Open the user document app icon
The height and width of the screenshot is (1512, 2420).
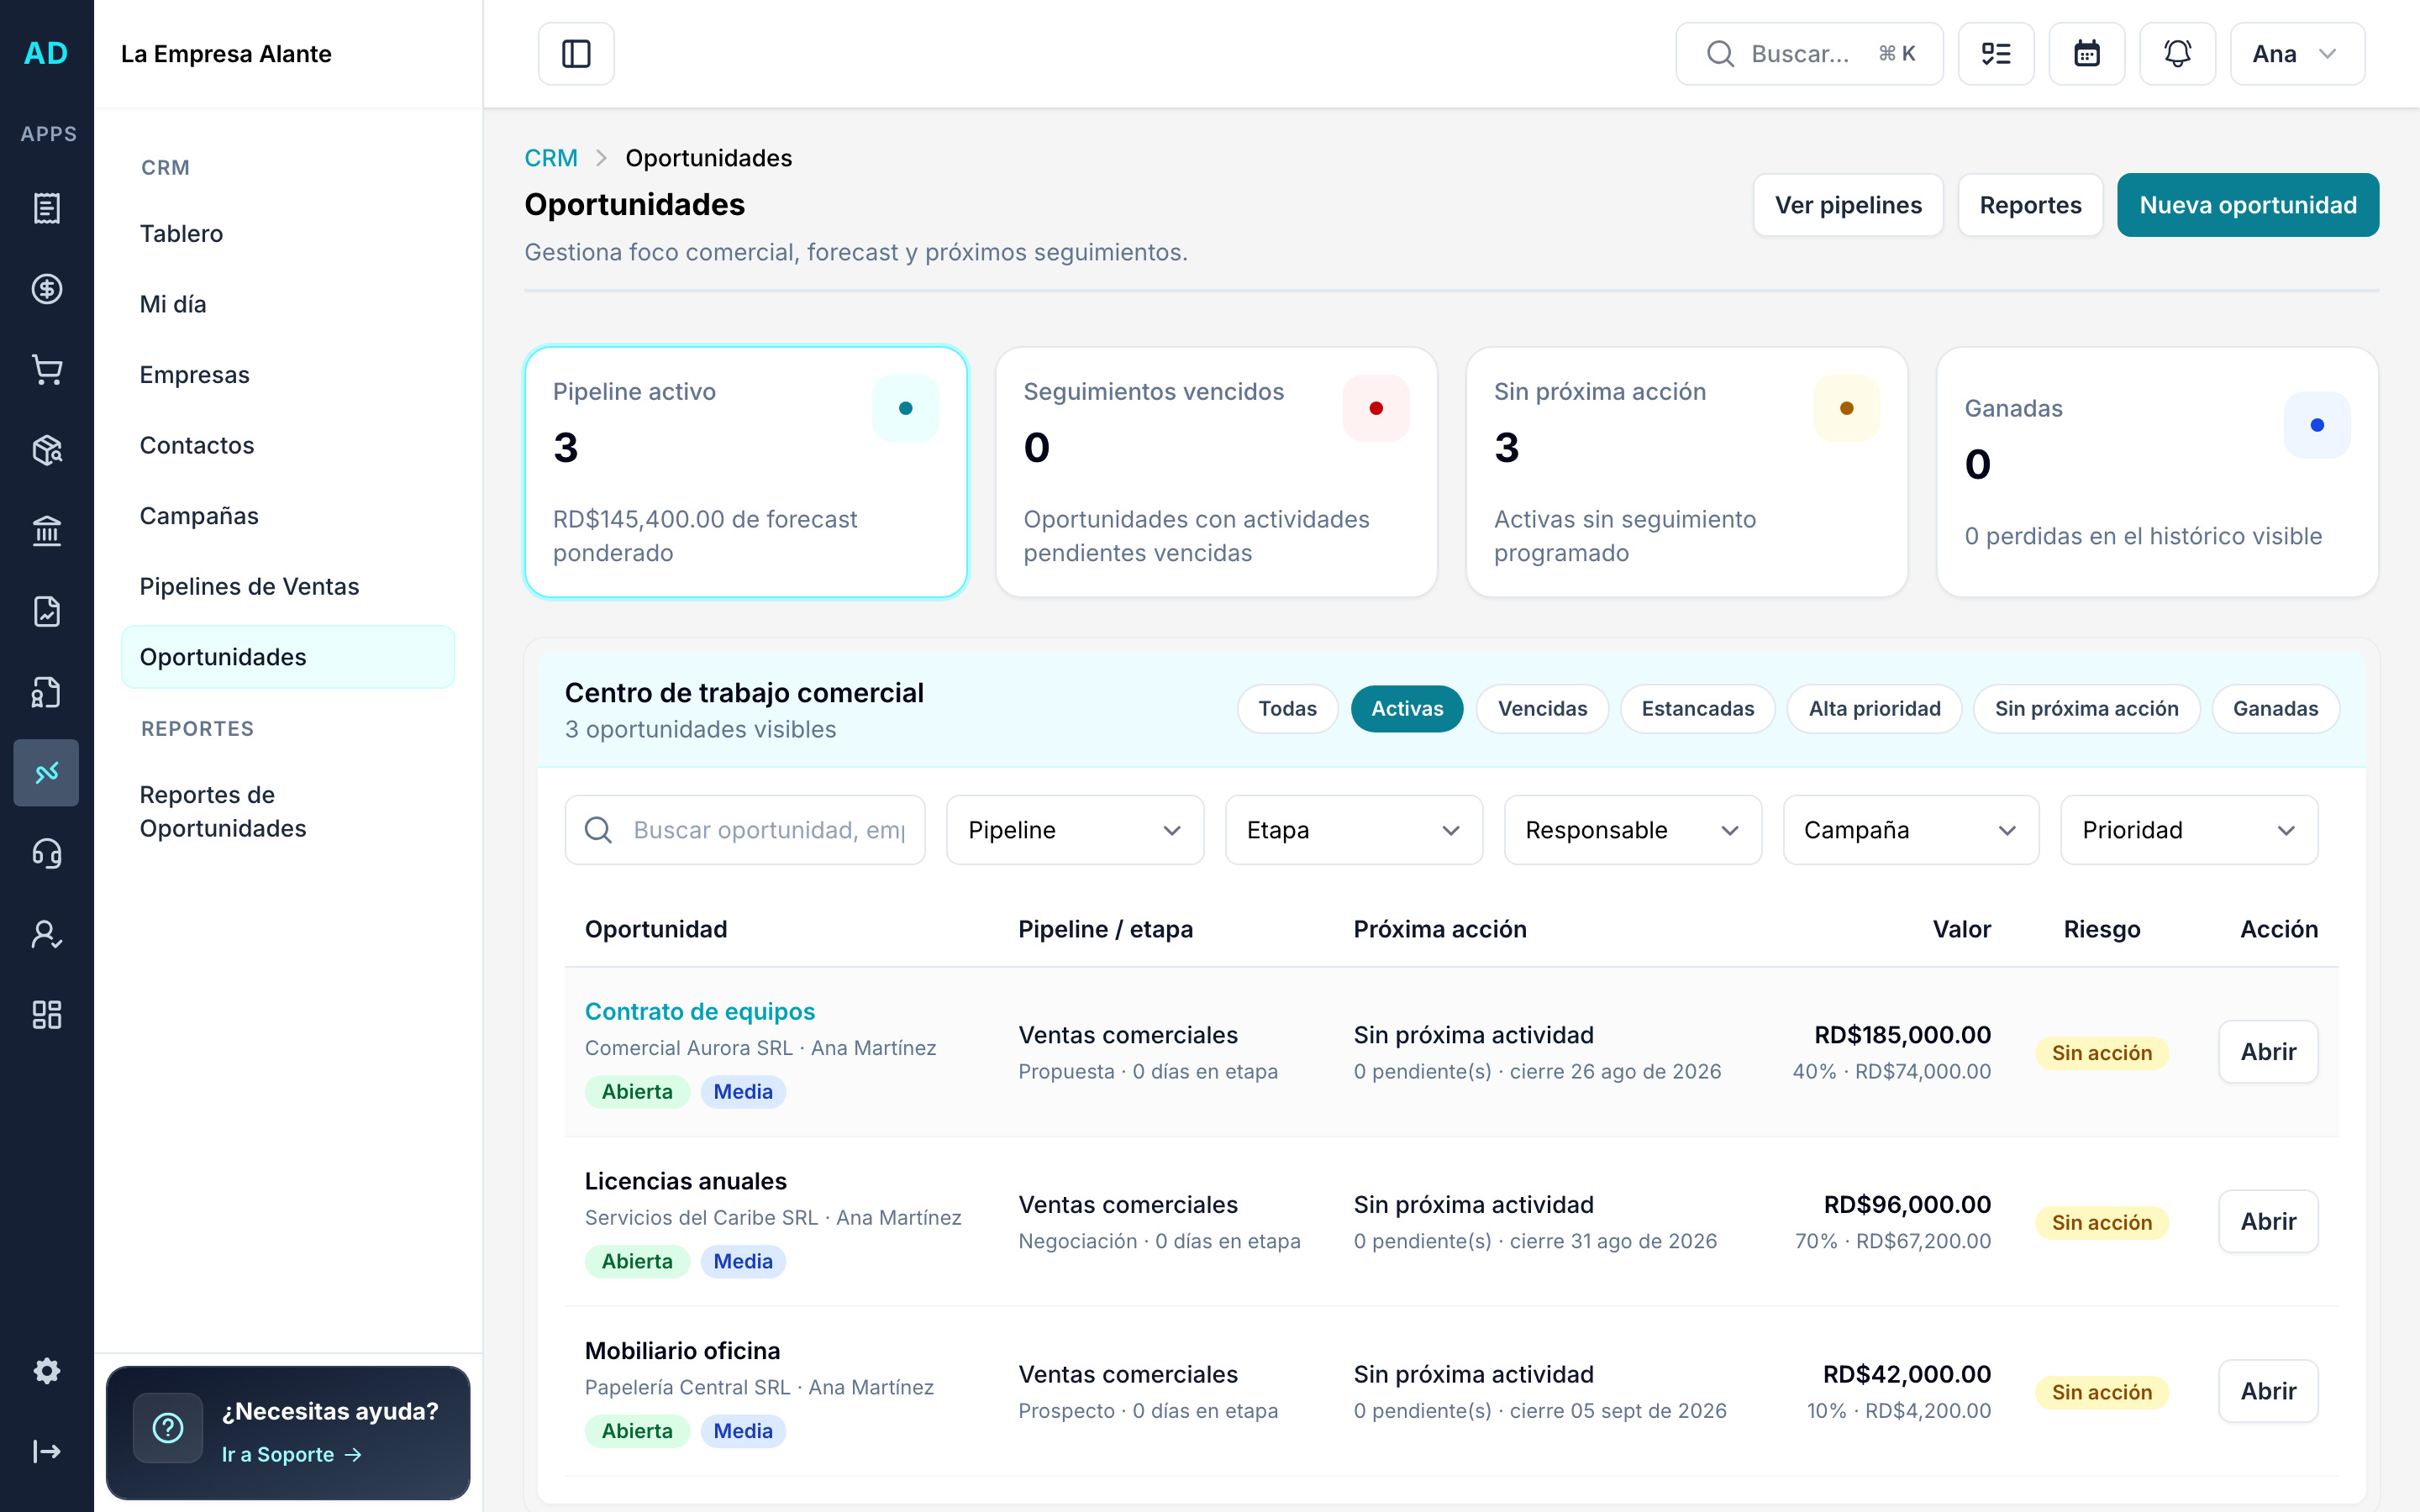pyautogui.click(x=46, y=692)
